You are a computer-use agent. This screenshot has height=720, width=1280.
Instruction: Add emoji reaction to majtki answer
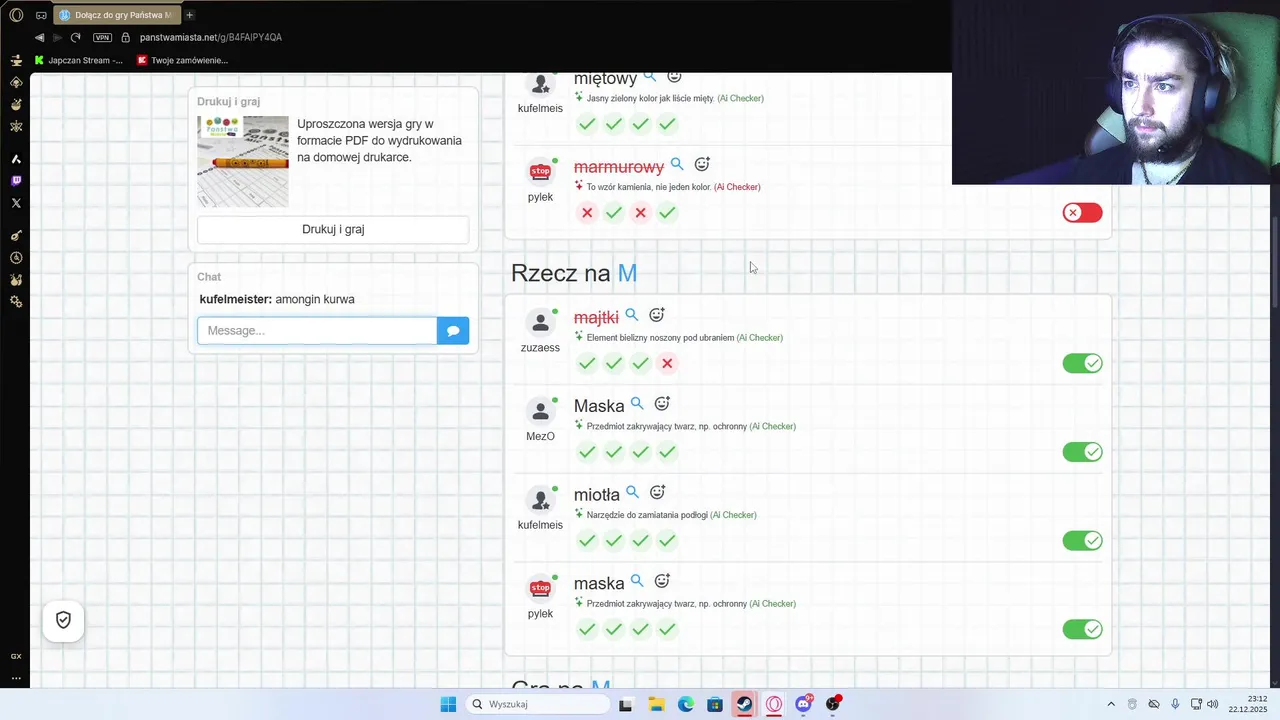tap(657, 315)
